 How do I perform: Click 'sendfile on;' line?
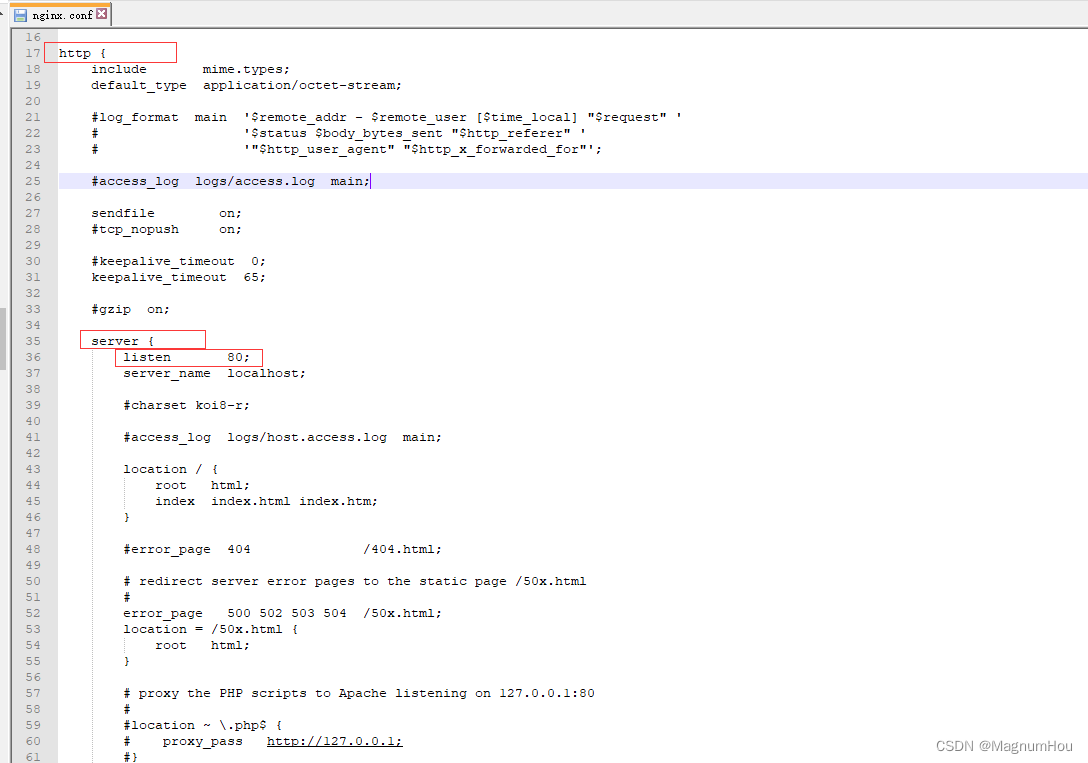point(166,213)
